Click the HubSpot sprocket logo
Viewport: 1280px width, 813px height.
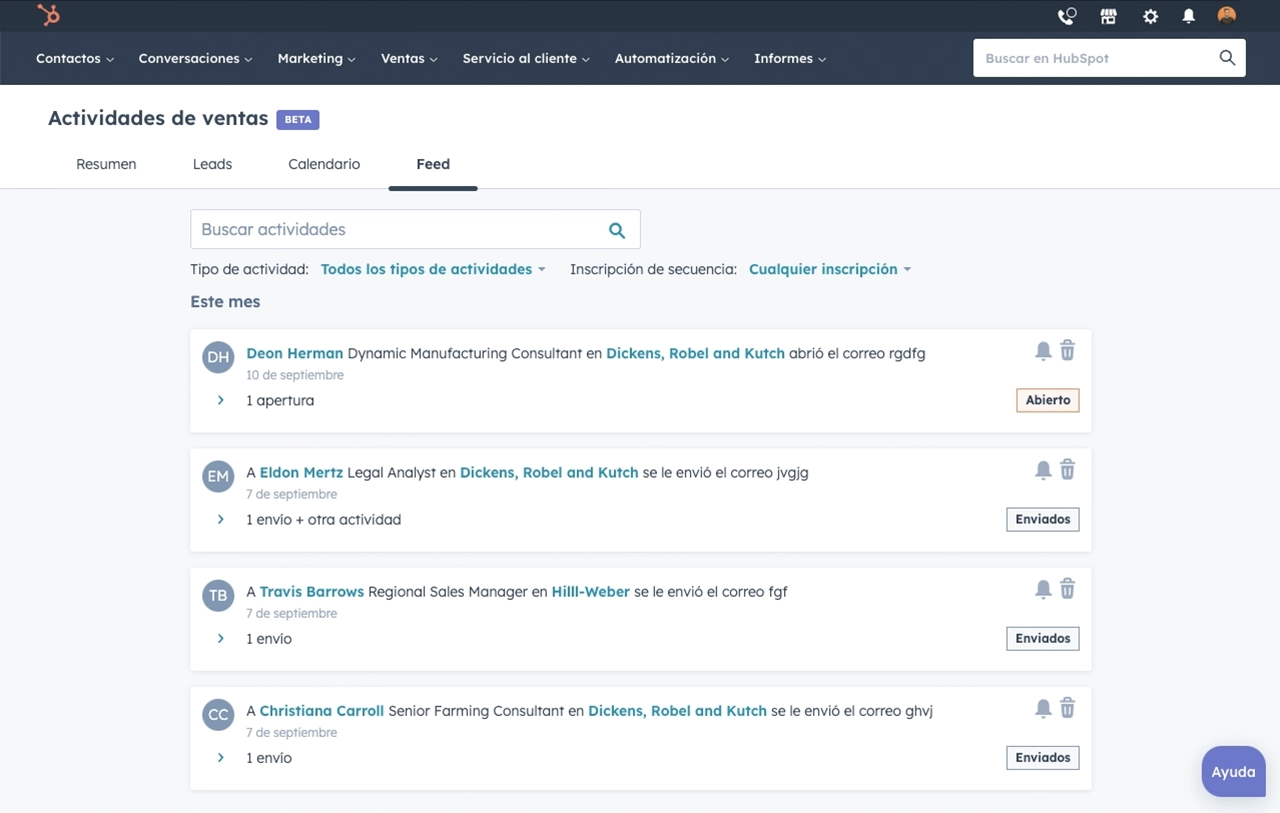[48, 15]
